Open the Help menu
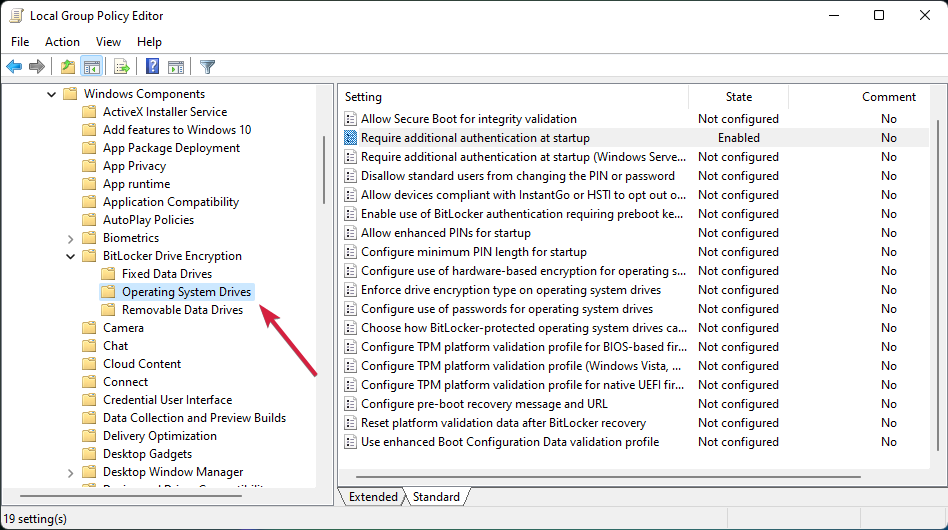948x530 pixels. pos(149,42)
